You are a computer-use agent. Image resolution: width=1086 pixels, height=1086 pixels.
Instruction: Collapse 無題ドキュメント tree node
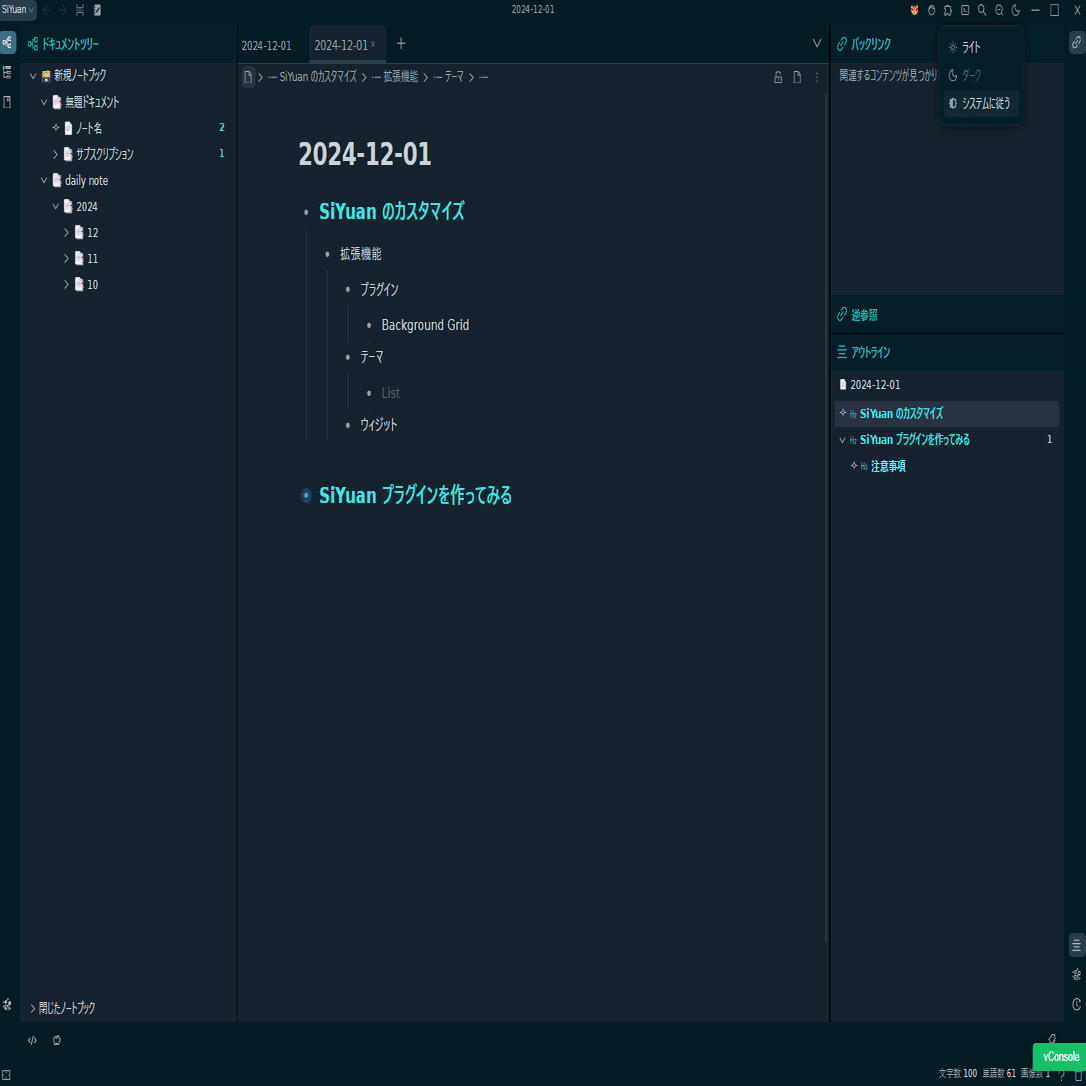(44, 102)
